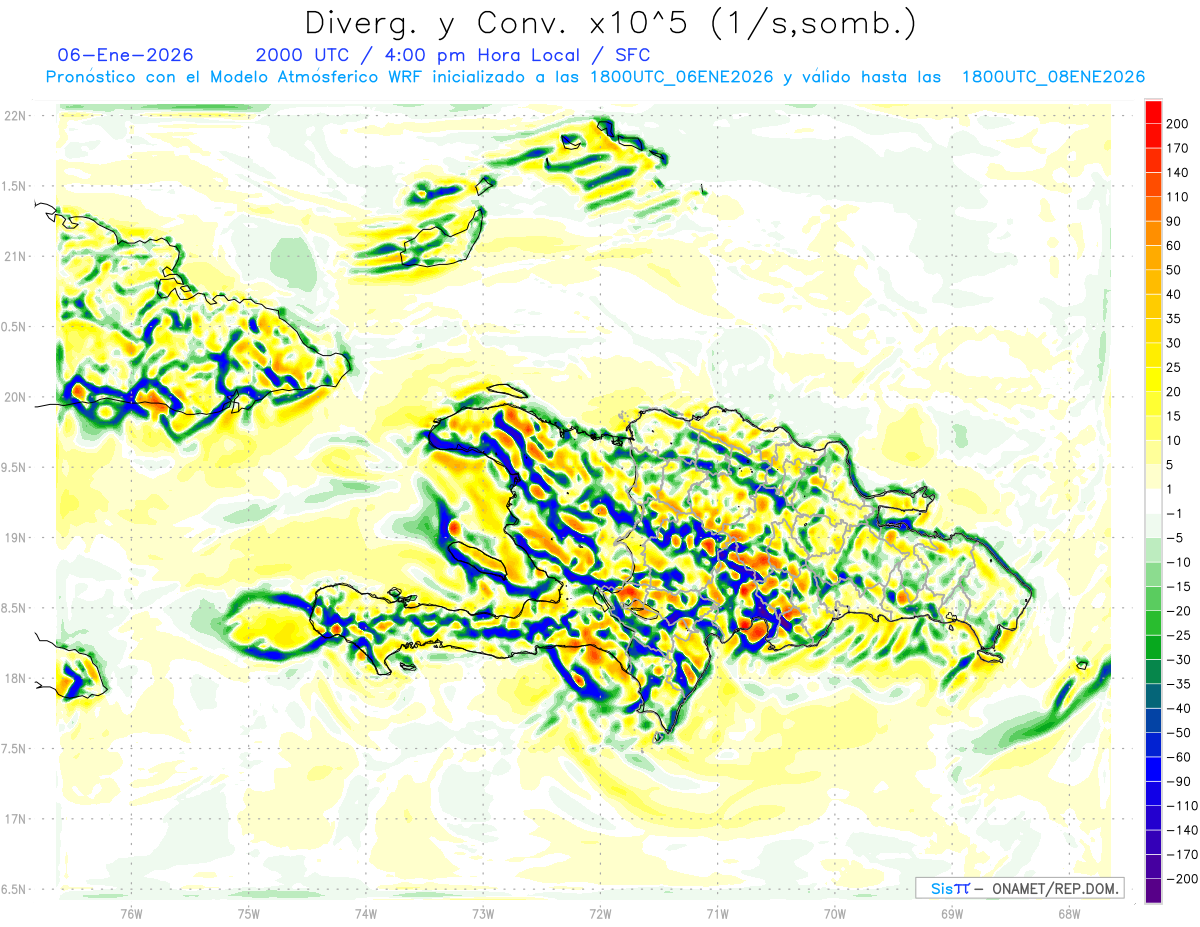Click the '70W' longitude label
Screen dimensions: 1200x927
point(835,913)
